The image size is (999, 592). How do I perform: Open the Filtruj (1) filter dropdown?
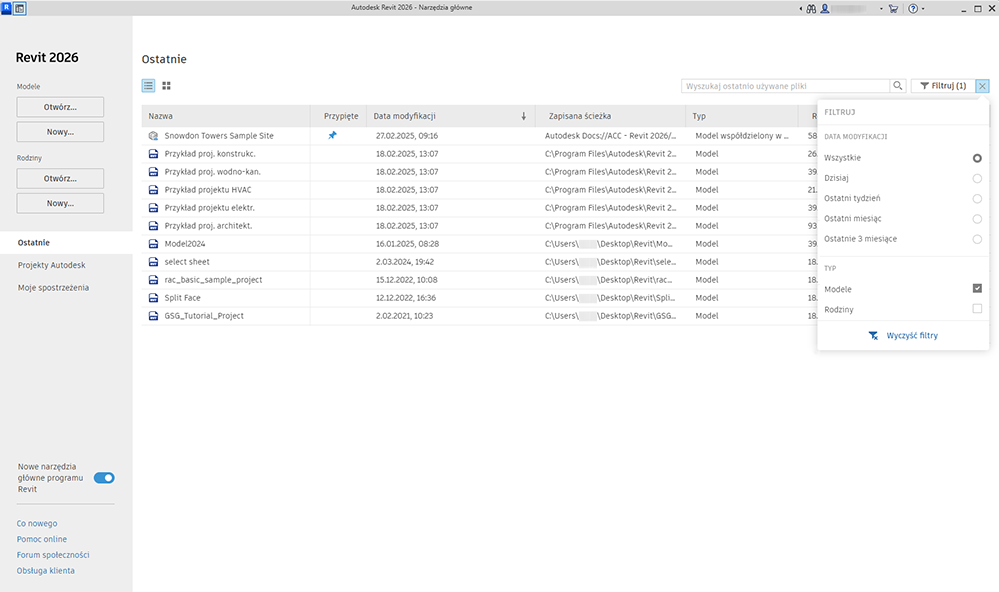click(x=943, y=85)
